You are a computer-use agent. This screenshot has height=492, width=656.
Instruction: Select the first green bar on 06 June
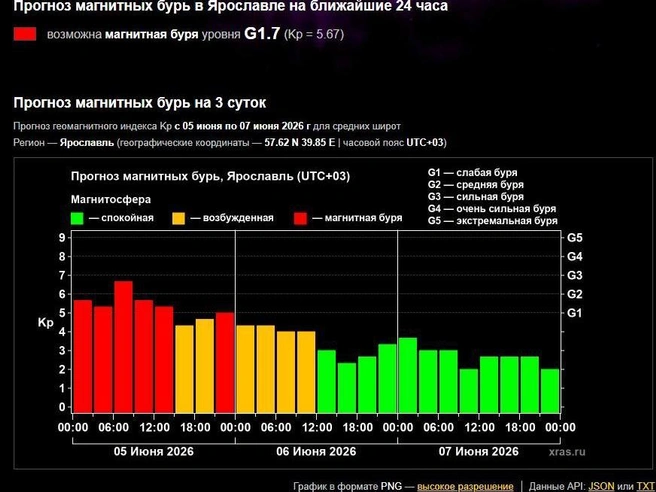[327, 382]
